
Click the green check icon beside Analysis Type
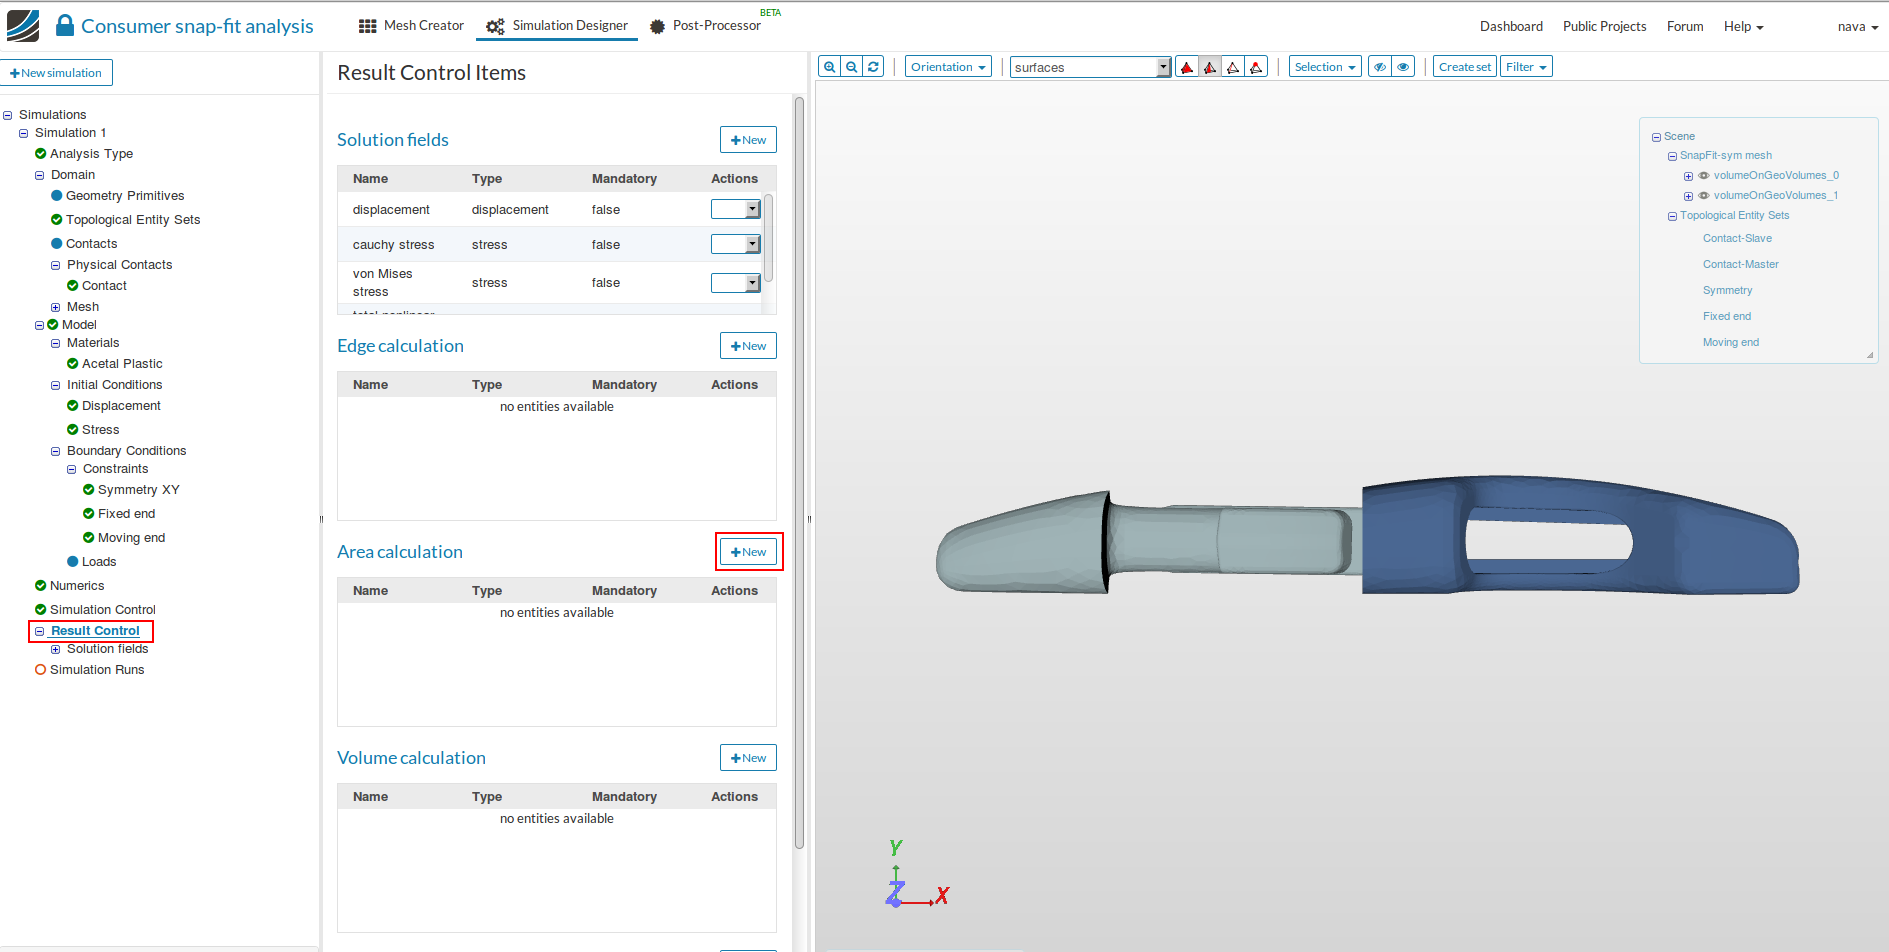[x=41, y=154]
